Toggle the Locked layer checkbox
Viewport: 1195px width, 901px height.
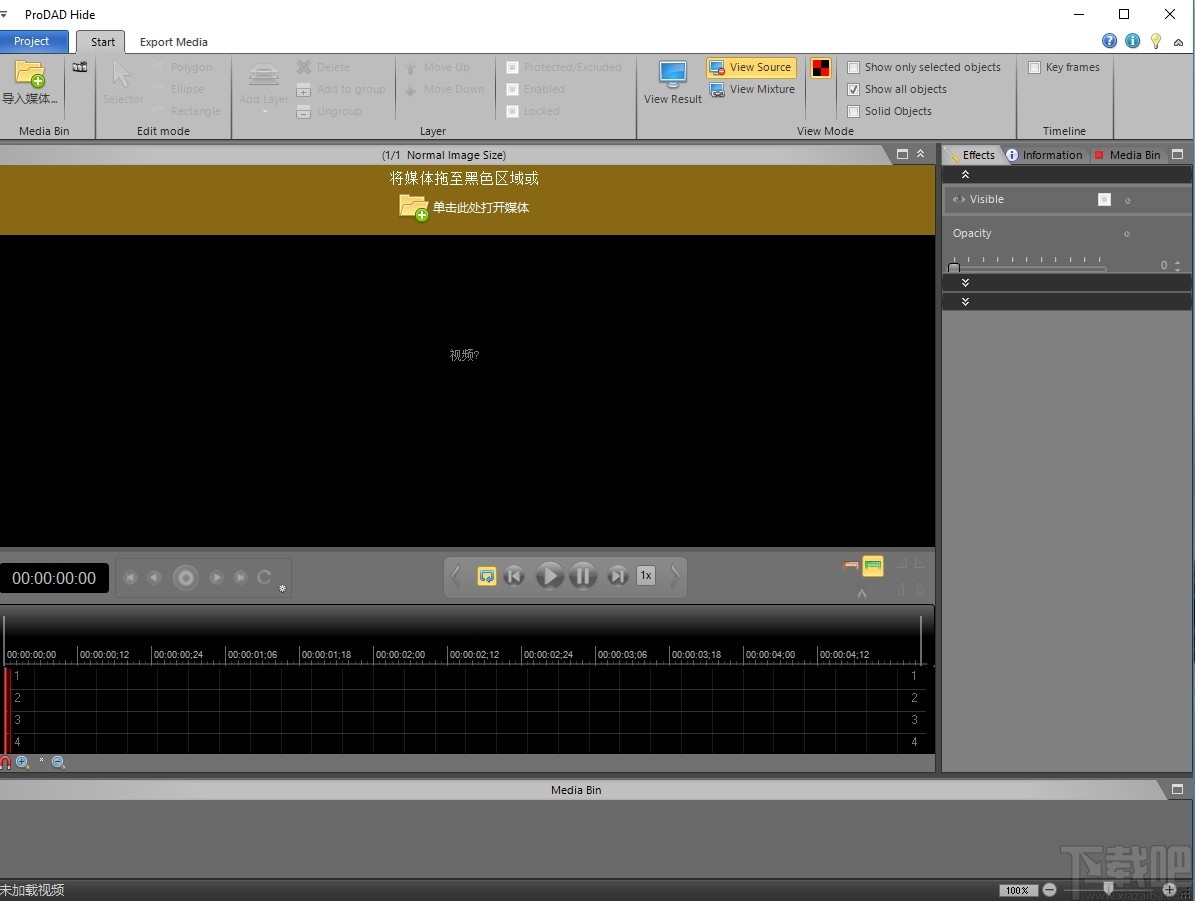[x=513, y=111]
